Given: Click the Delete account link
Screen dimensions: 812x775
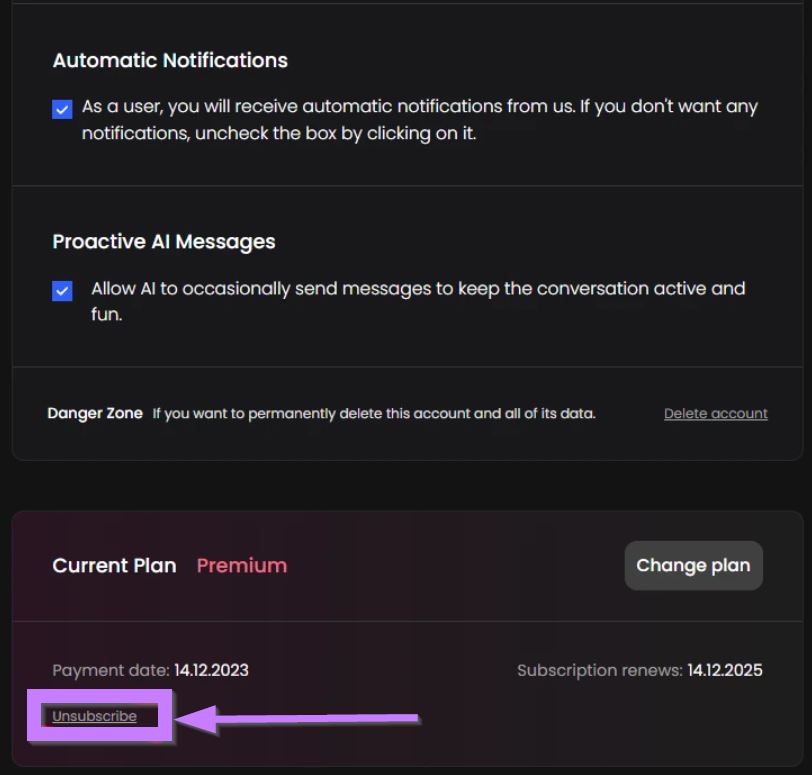Looking at the screenshot, I should click(715, 414).
